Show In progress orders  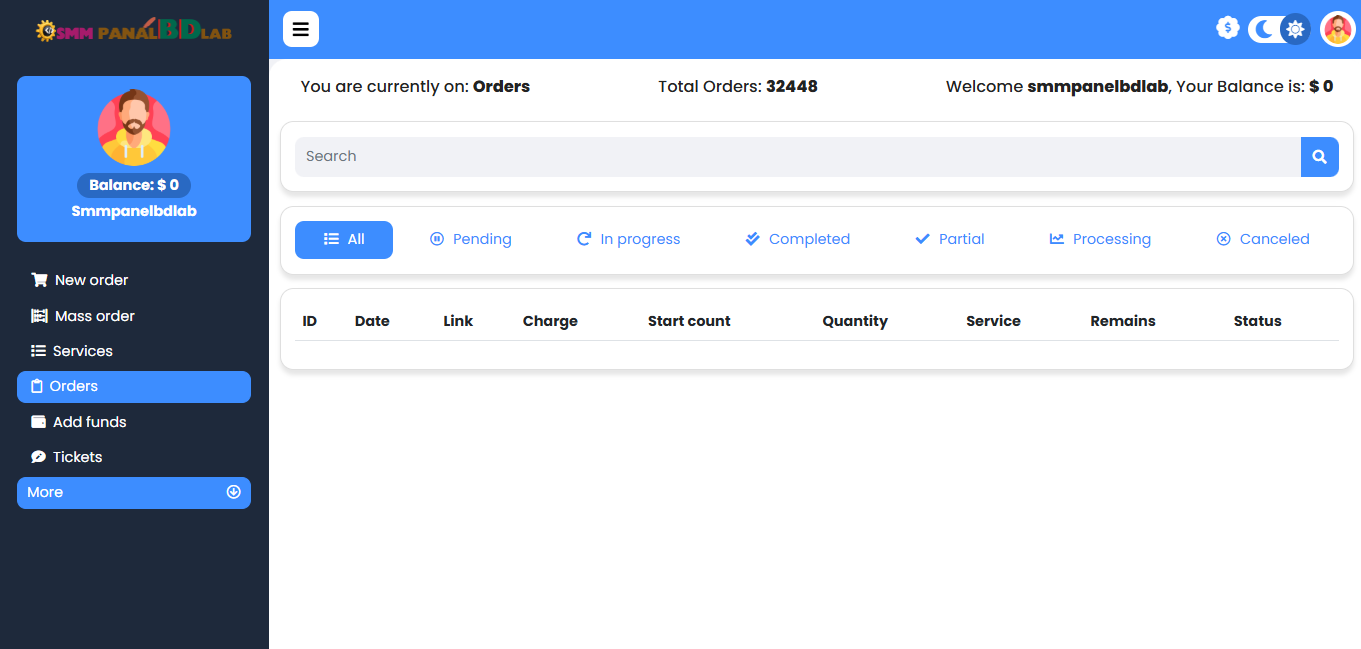(628, 239)
